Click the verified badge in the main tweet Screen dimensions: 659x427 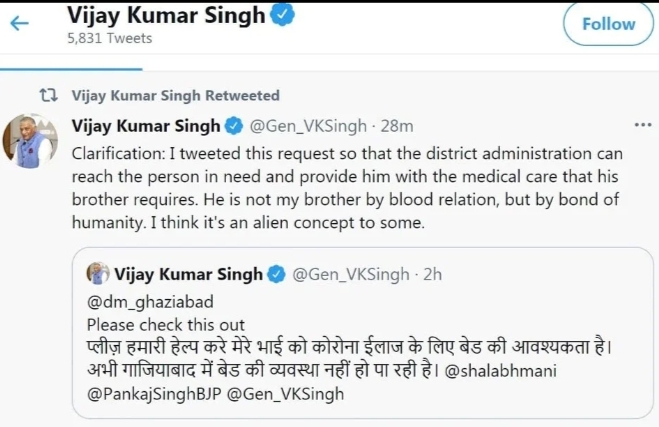point(234,127)
